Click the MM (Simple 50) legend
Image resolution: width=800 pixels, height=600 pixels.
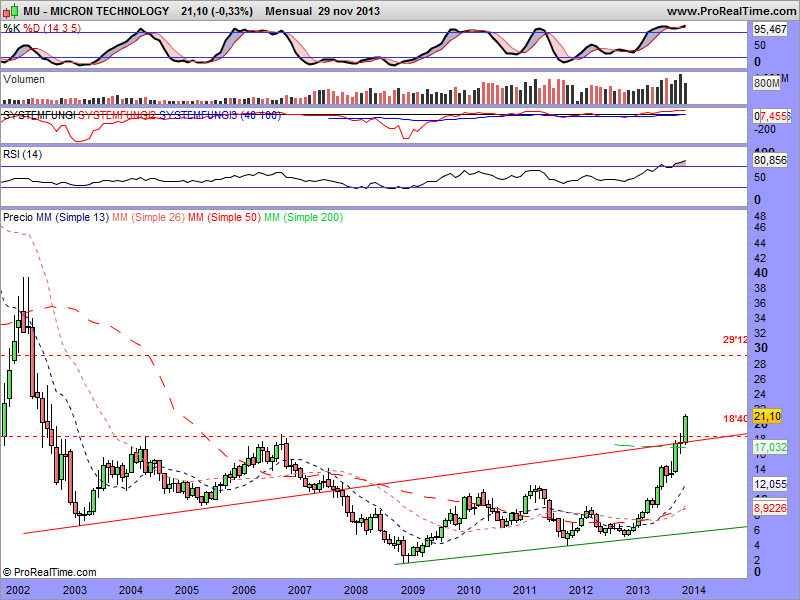224,217
